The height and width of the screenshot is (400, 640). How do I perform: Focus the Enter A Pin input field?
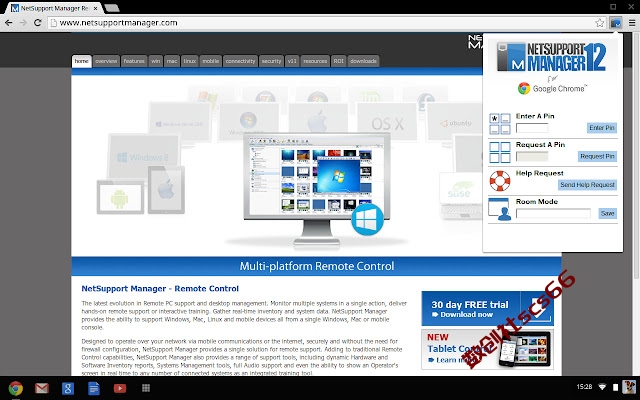(x=532, y=128)
